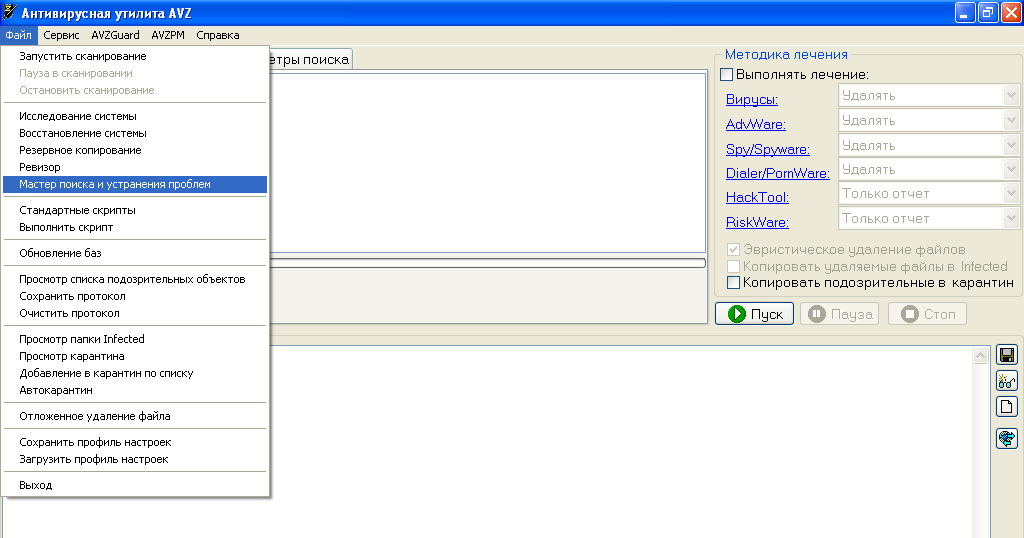Click the Стоп button
The image size is (1024, 538).
[x=927, y=314]
